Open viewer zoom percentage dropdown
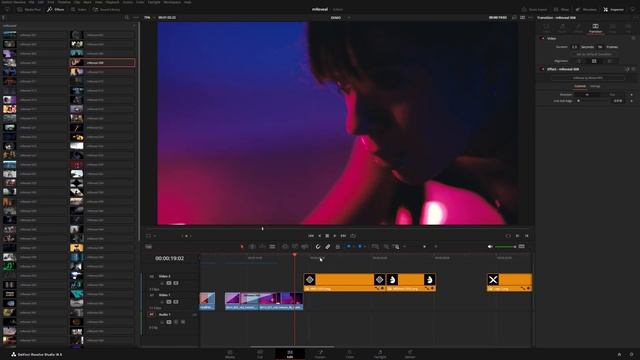Viewport: 640px width, 360px height. coord(149,18)
